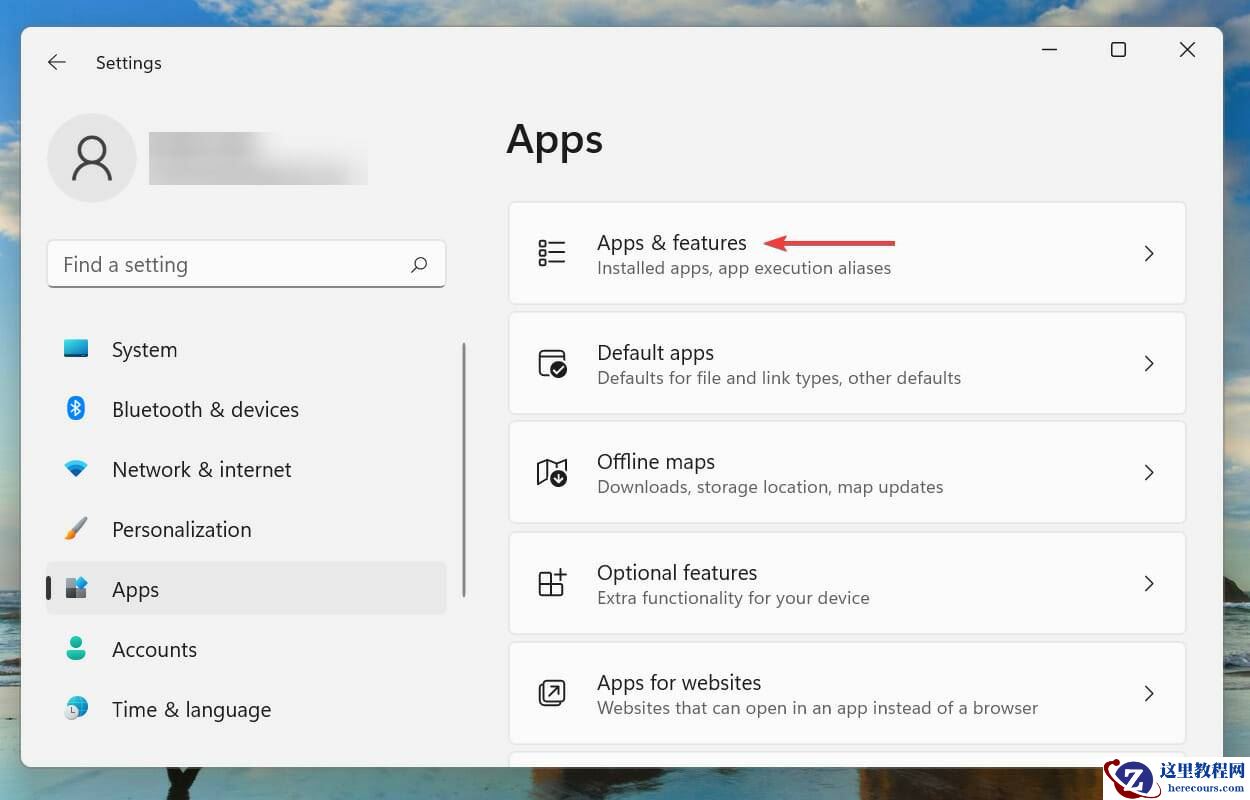The image size is (1250, 800).
Task: Click the Bluetooth icon in sidebar
Action: [76, 408]
